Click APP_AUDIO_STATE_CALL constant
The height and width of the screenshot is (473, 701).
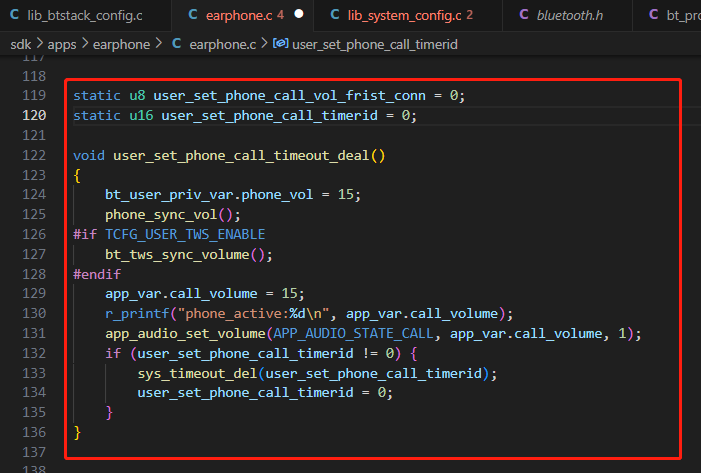pyautogui.click(x=353, y=334)
